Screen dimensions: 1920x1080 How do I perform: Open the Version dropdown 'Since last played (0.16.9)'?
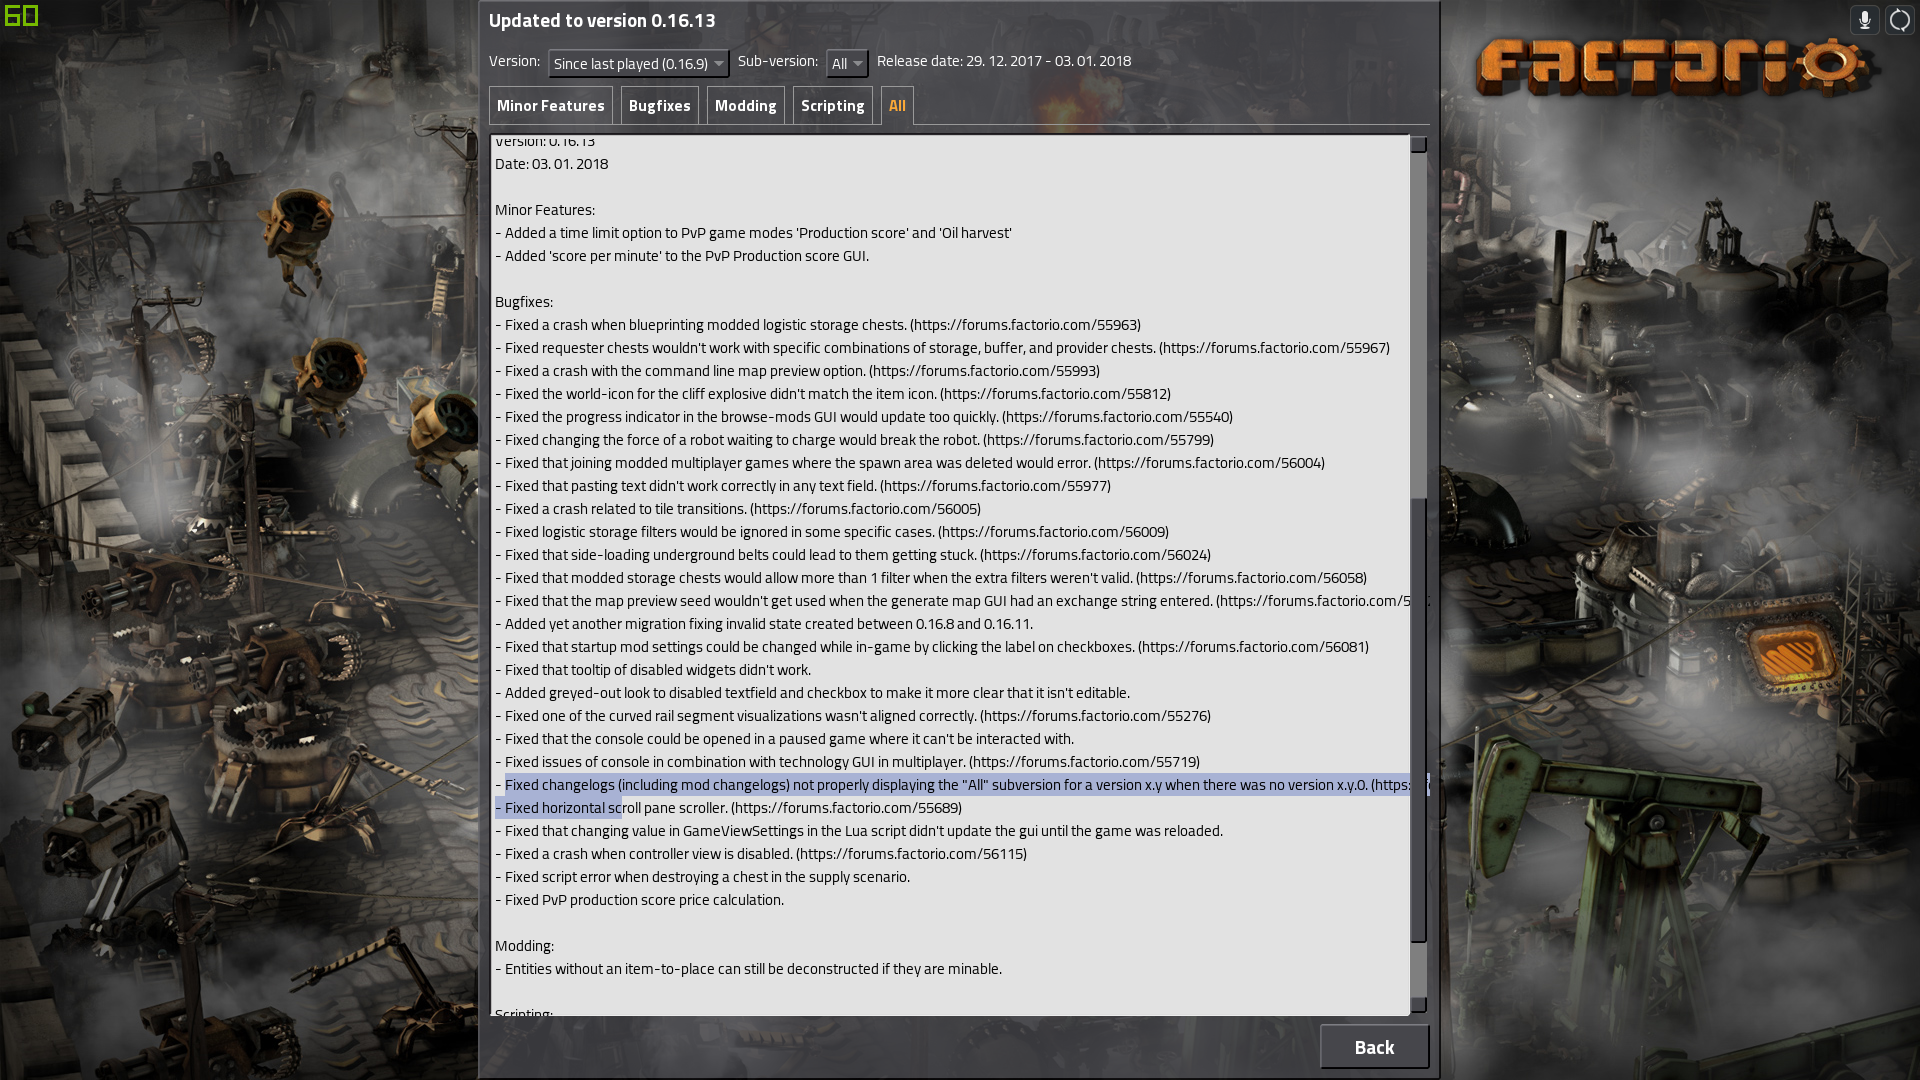[x=638, y=63]
